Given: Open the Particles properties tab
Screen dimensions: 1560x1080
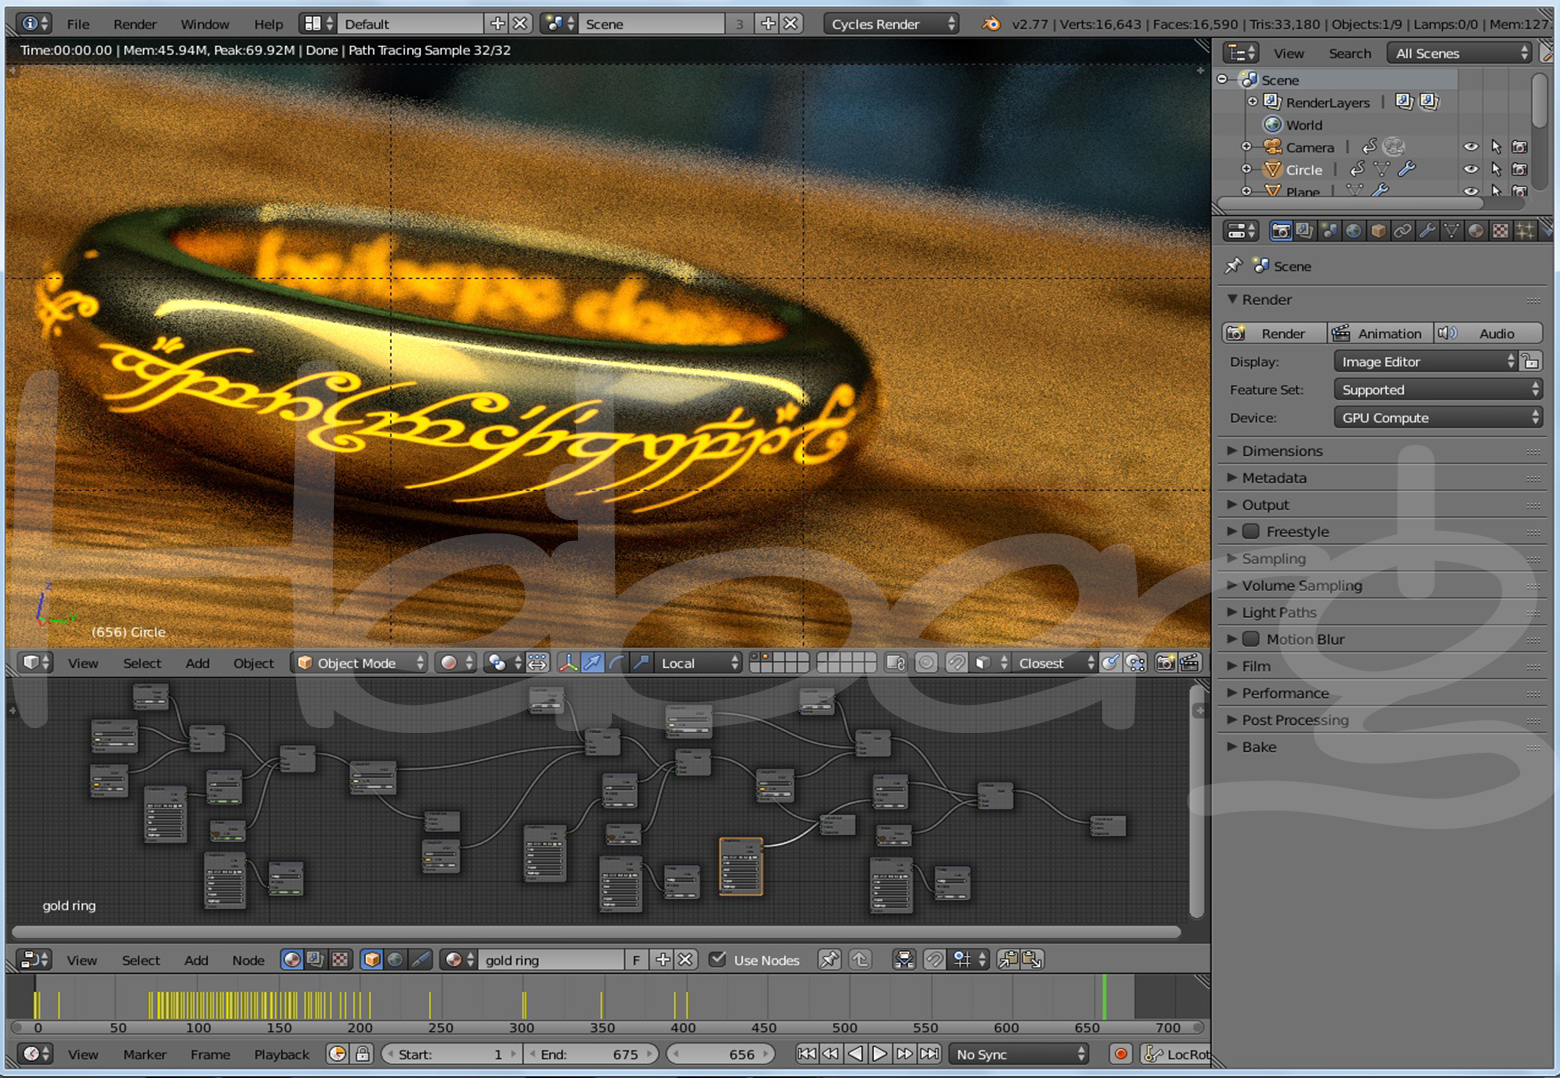Looking at the screenshot, I should [1525, 231].
